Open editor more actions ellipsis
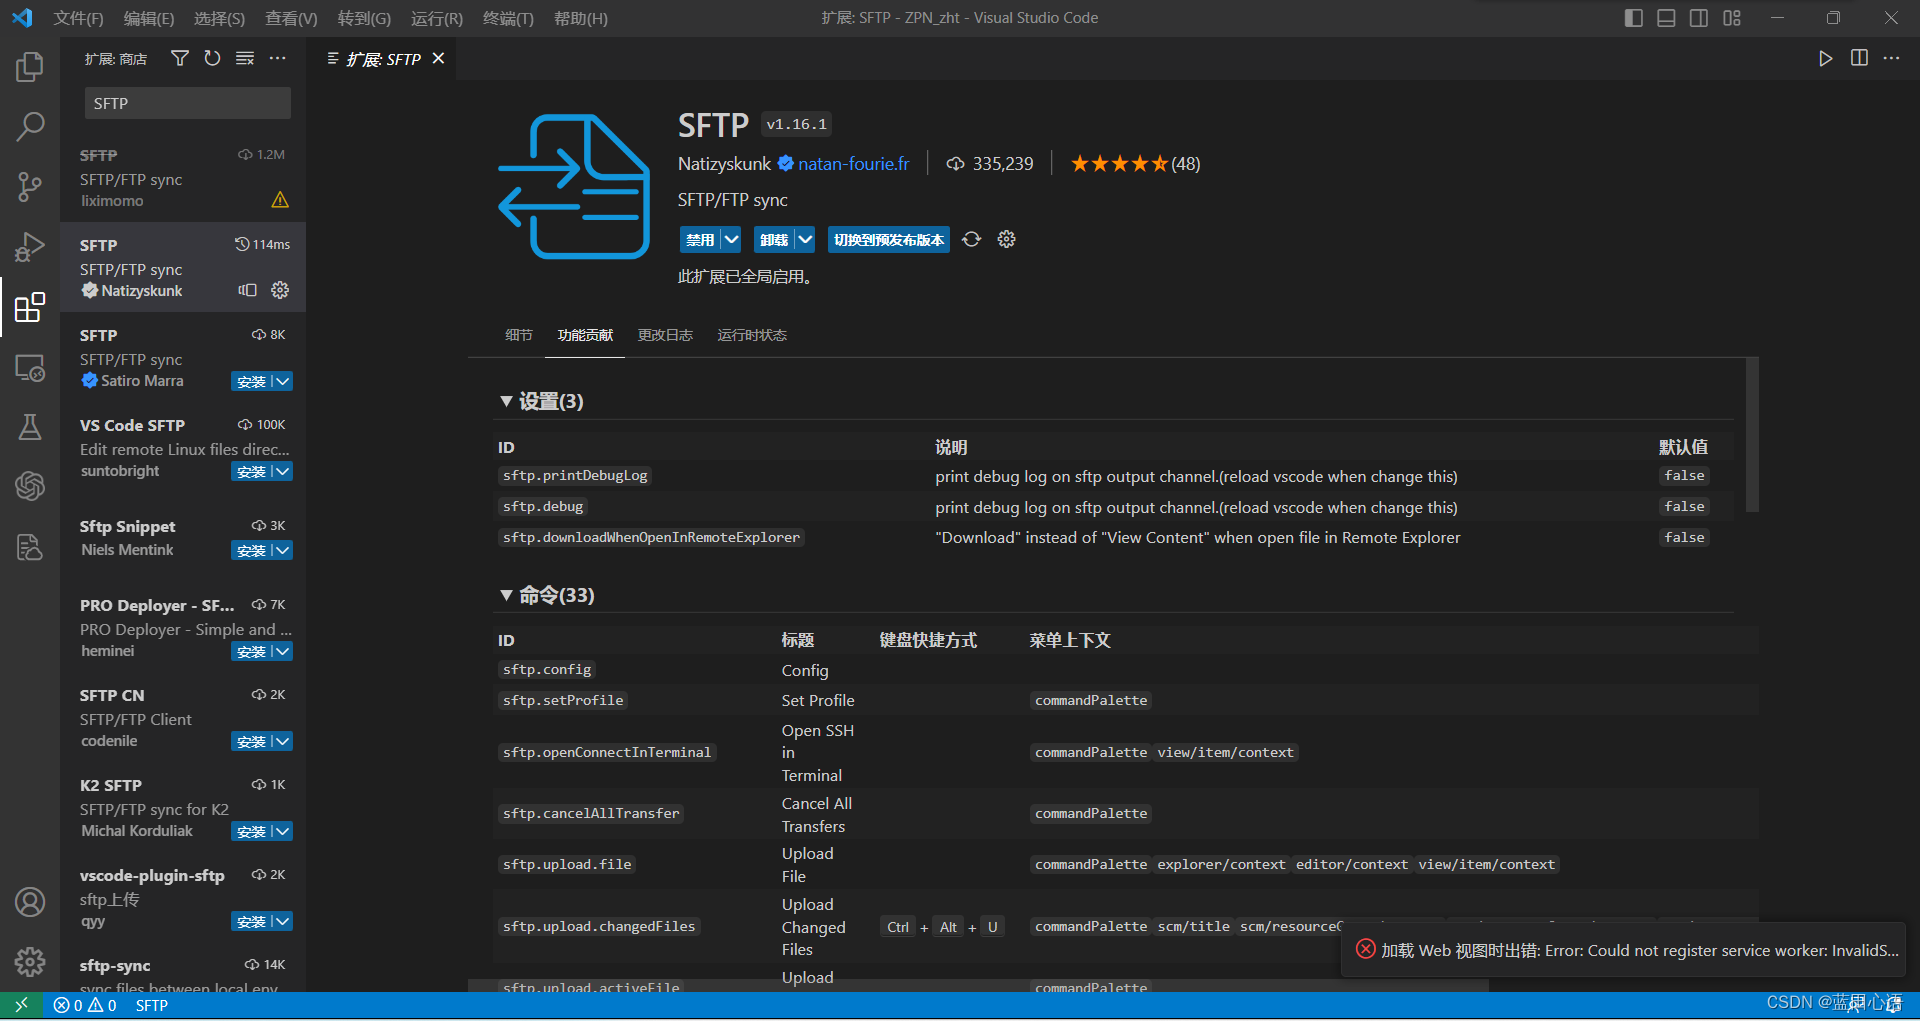Screen dimensions: 1920x1021 pyautogui.click(x=1891, y=58)
